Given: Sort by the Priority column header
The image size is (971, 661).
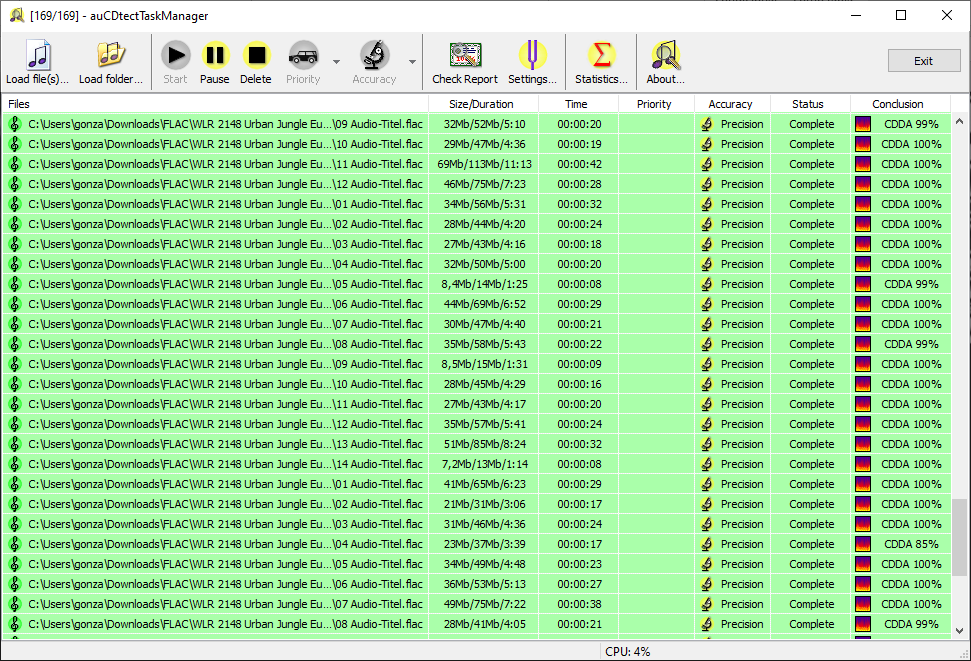Looking at the screenshot, I should [x=656, y=104].
